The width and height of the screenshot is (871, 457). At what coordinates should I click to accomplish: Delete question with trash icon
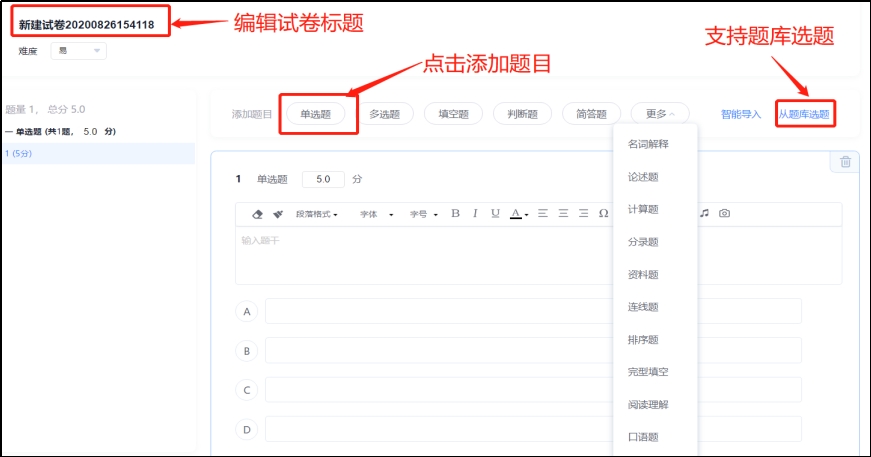[845, 162]
